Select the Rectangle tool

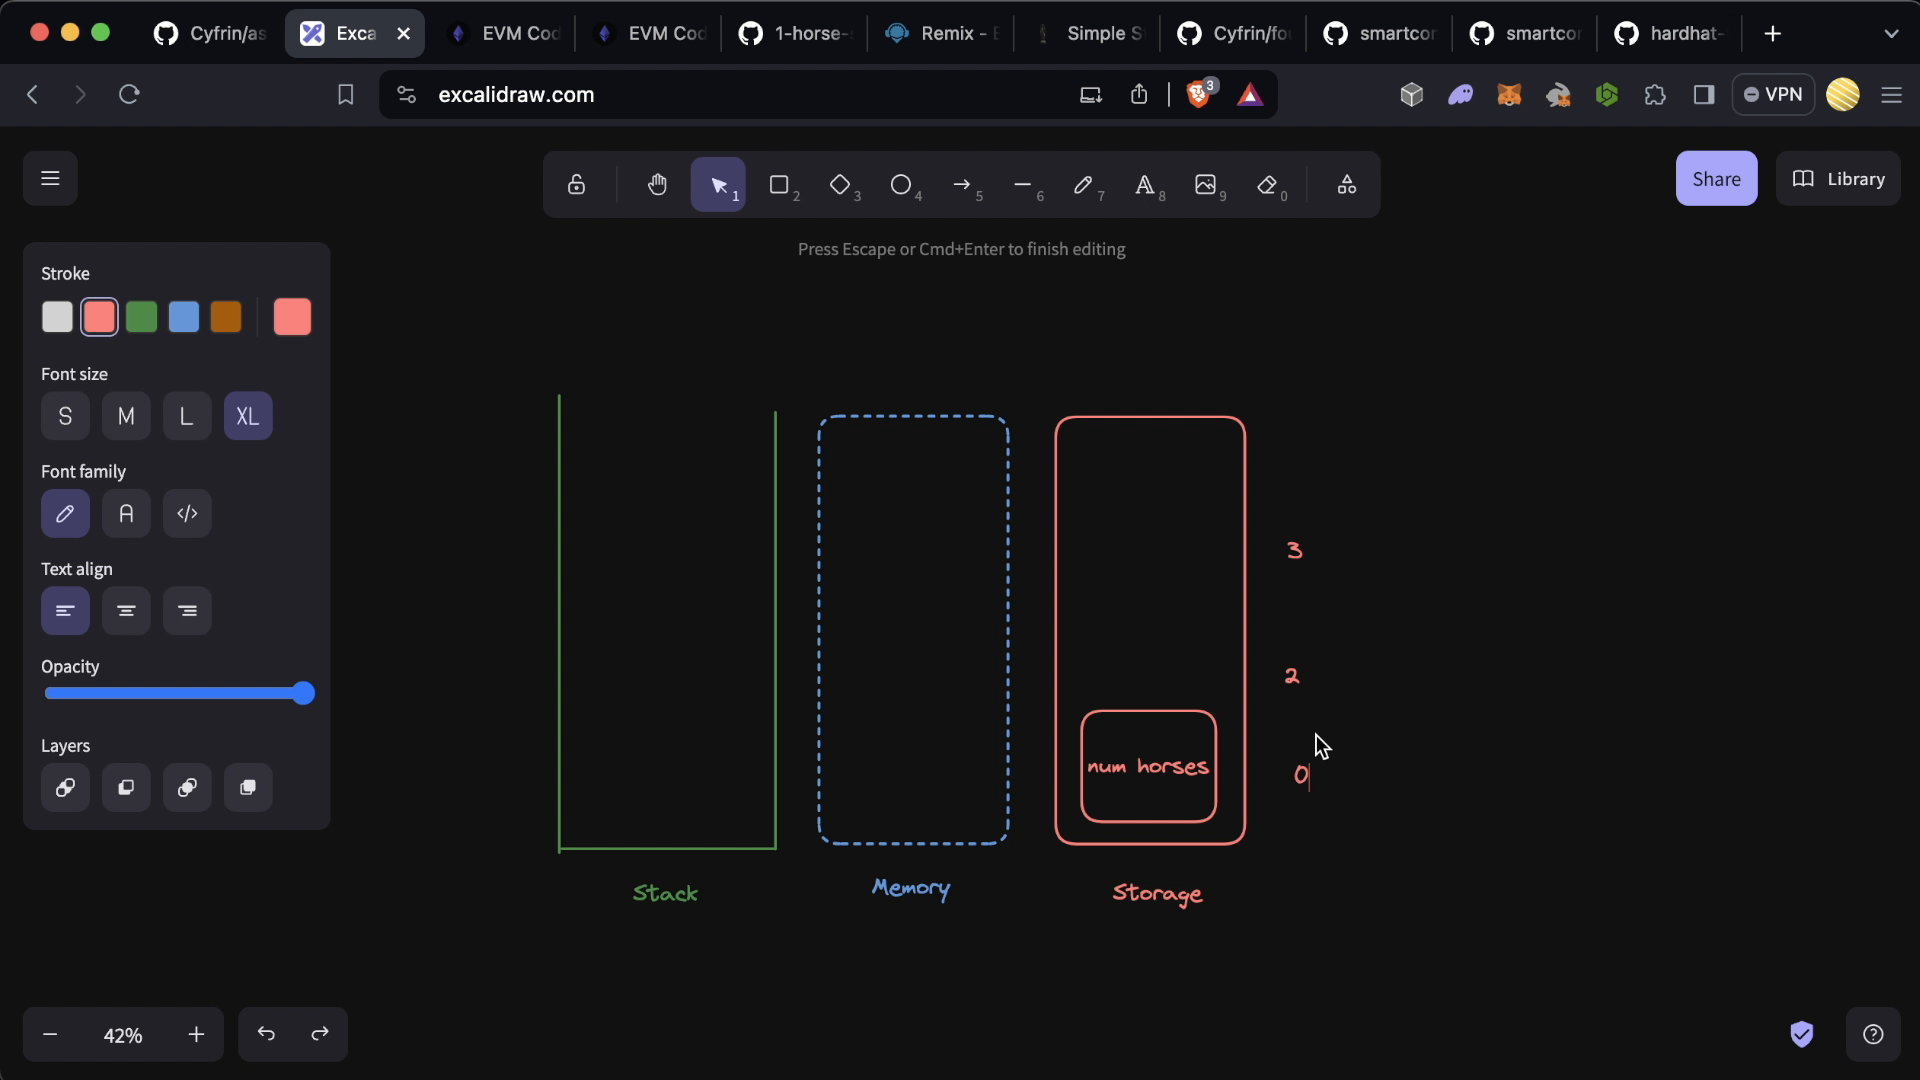point(779,185)
